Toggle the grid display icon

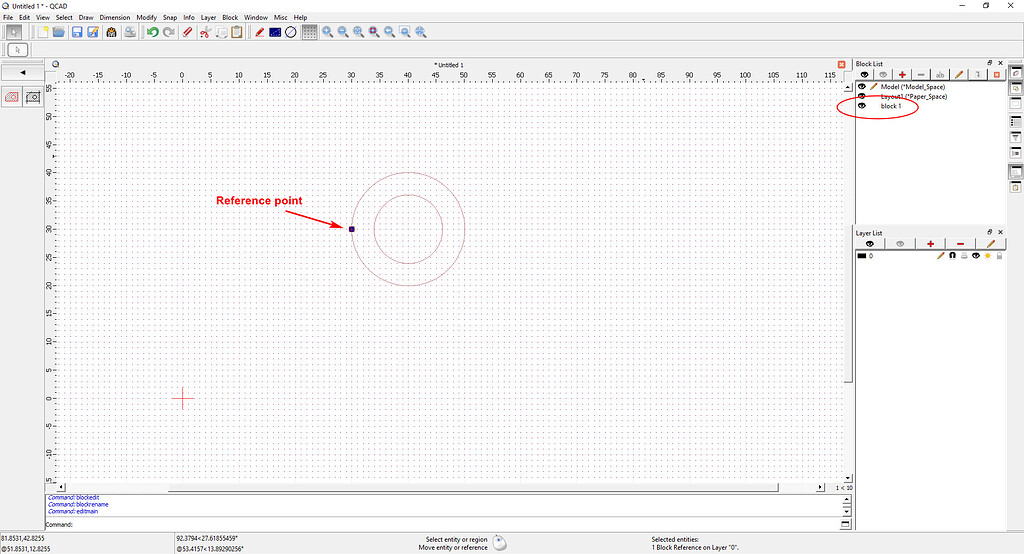pyautogui.click(x=310, y=32)
